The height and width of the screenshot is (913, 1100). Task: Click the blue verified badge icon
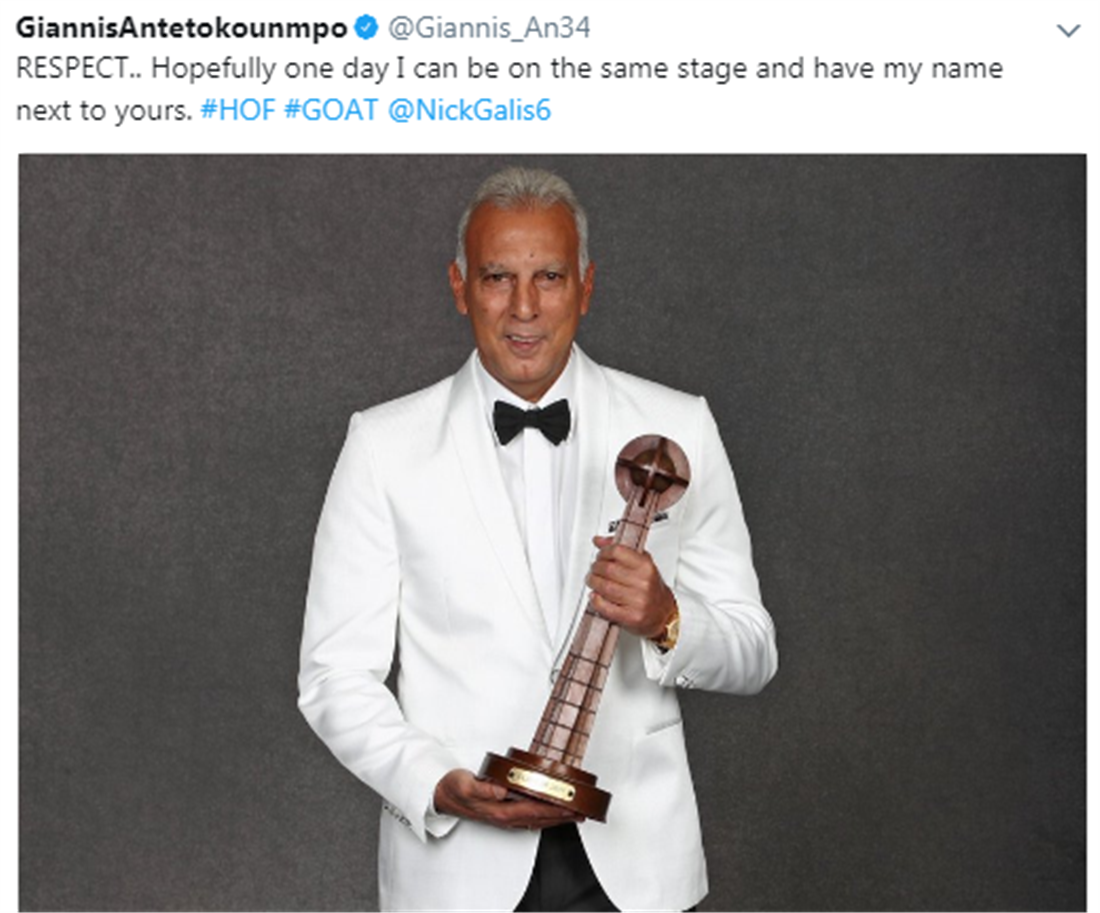366,28
